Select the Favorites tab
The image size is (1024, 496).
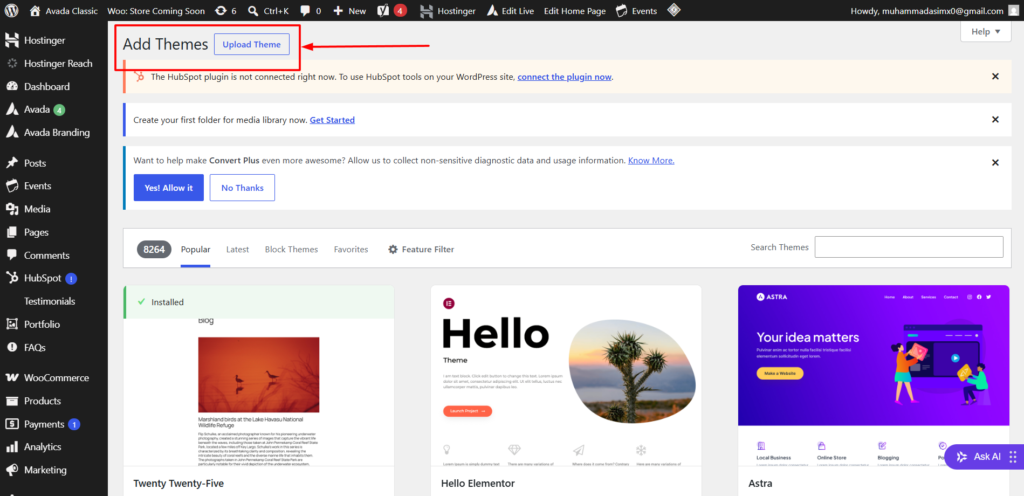point(351,249)
